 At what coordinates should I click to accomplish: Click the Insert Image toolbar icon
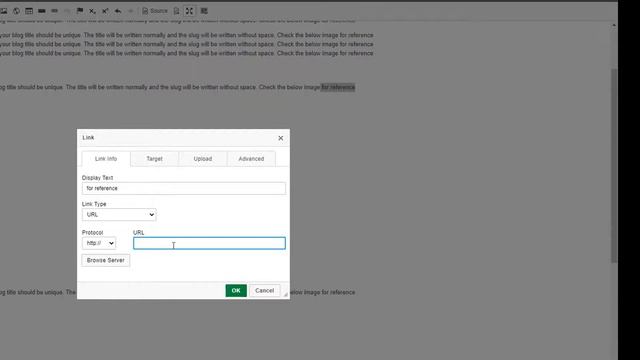coord(4,11)
